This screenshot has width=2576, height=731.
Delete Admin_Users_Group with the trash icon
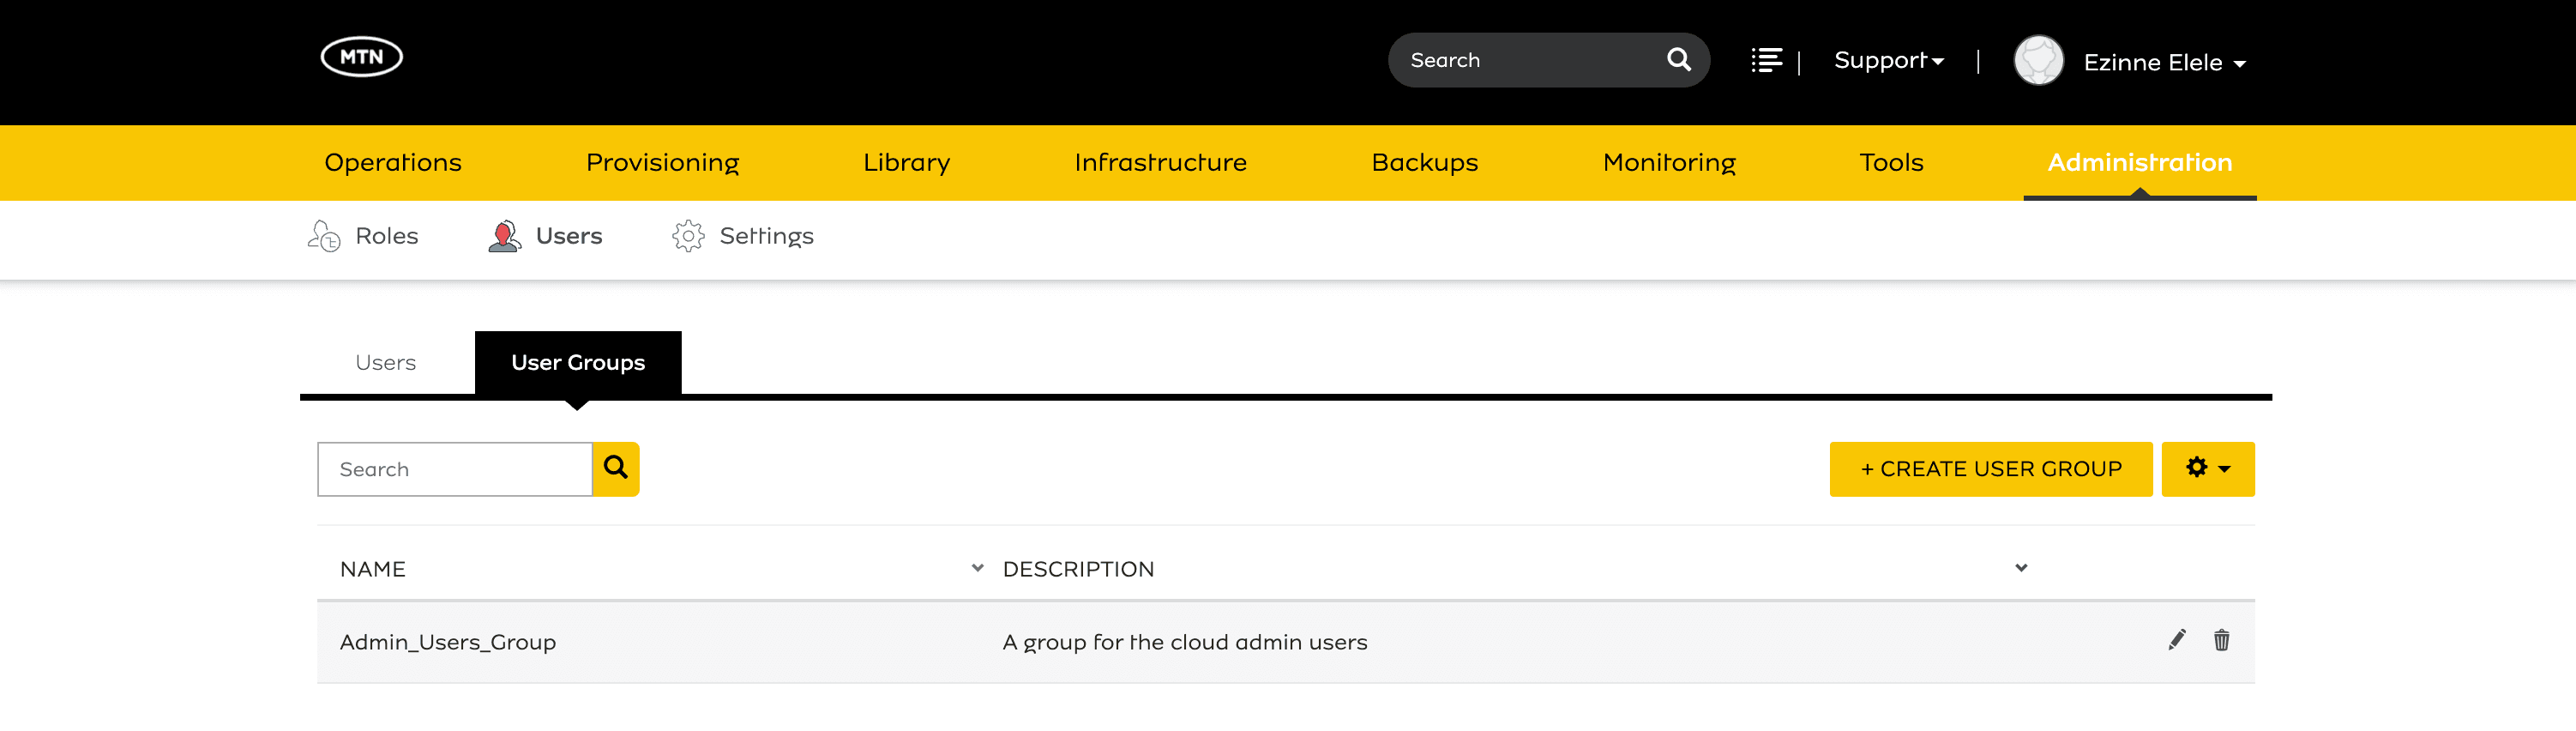pyautogui.click(x=2221, y=640)
